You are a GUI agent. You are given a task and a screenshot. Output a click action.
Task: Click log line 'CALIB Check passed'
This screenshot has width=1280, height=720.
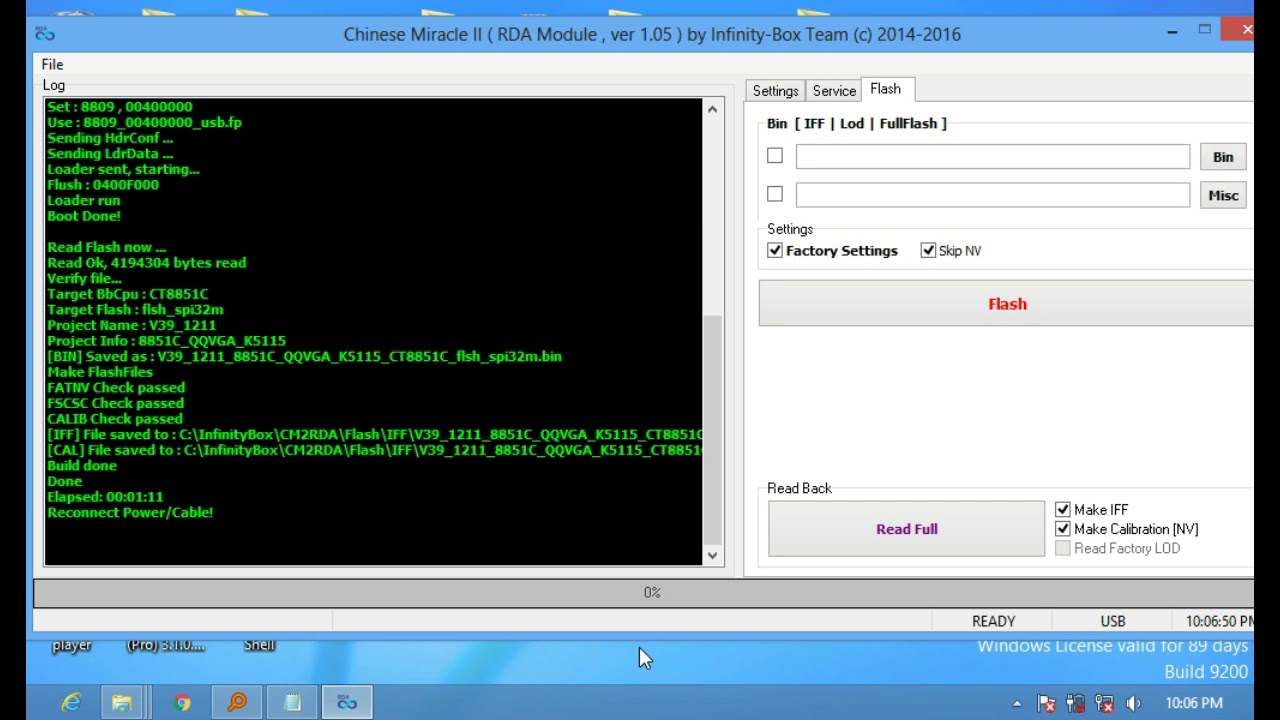point(115,419)
